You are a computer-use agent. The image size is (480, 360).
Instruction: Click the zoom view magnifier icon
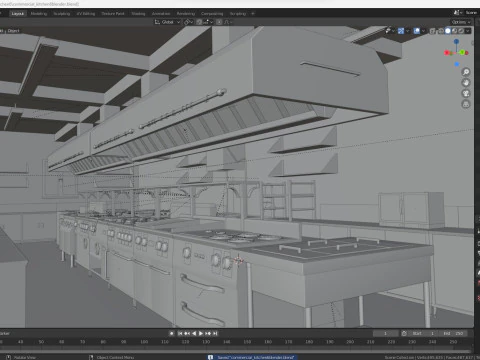coord(466,72)
